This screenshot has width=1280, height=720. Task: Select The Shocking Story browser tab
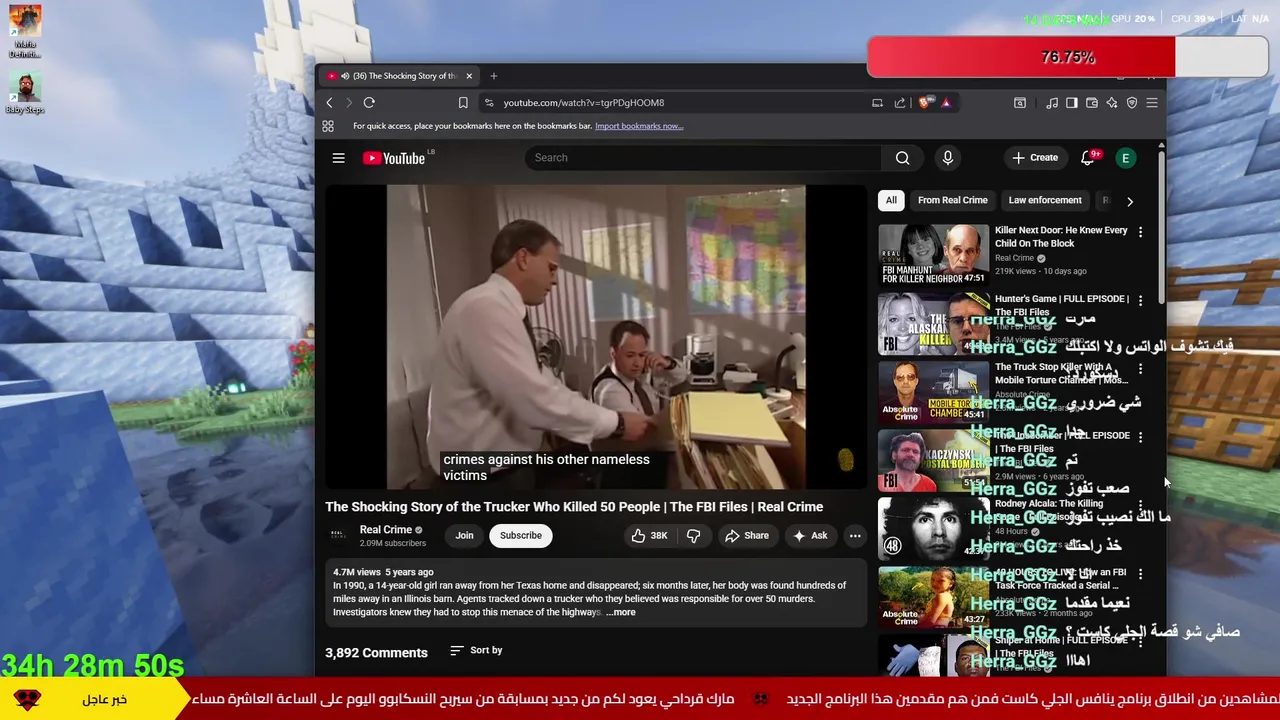(x=400, y=76)
